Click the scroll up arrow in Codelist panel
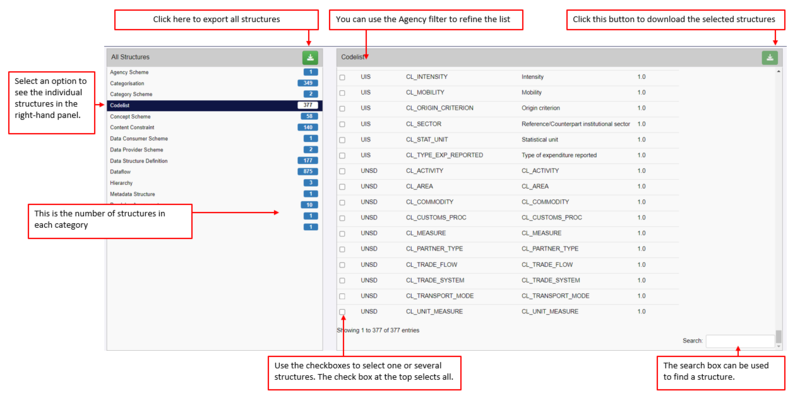 click(779, 72)
